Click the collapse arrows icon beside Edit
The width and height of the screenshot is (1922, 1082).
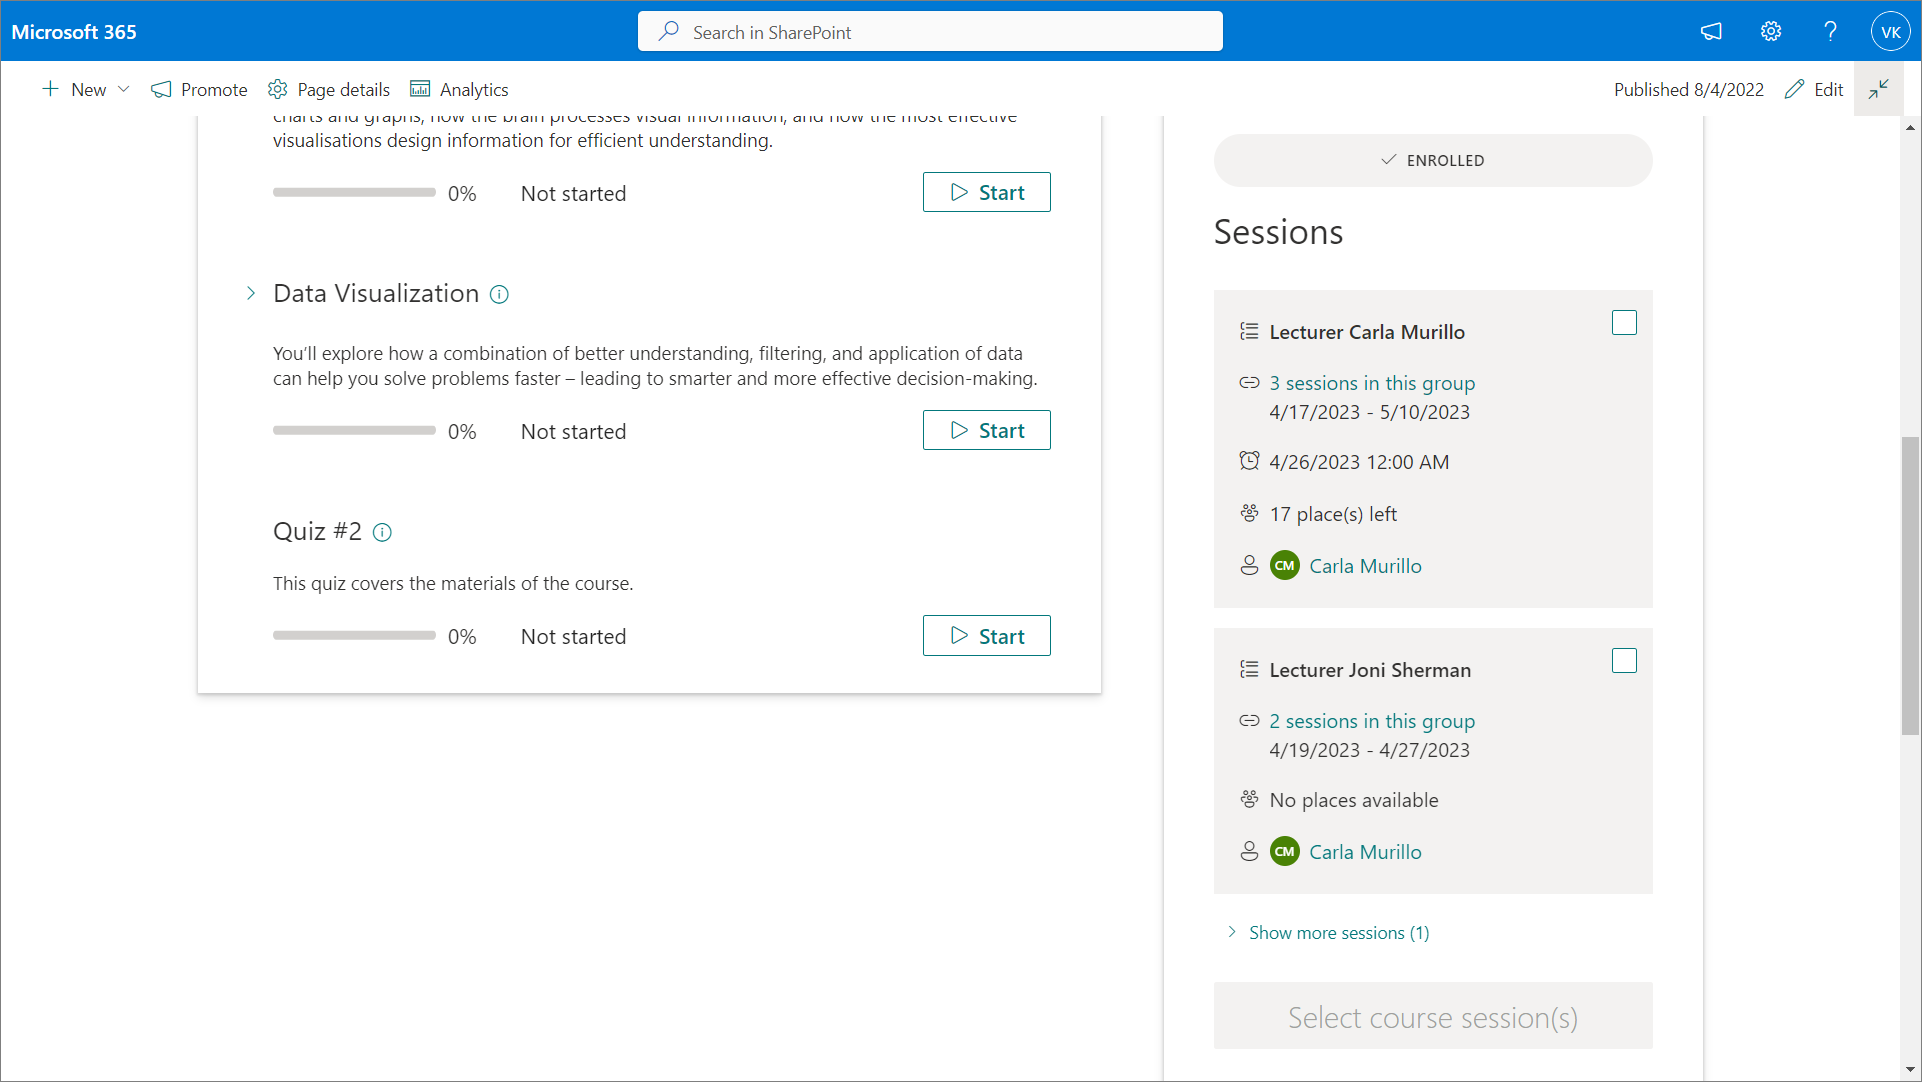(x=1878, y=89)
